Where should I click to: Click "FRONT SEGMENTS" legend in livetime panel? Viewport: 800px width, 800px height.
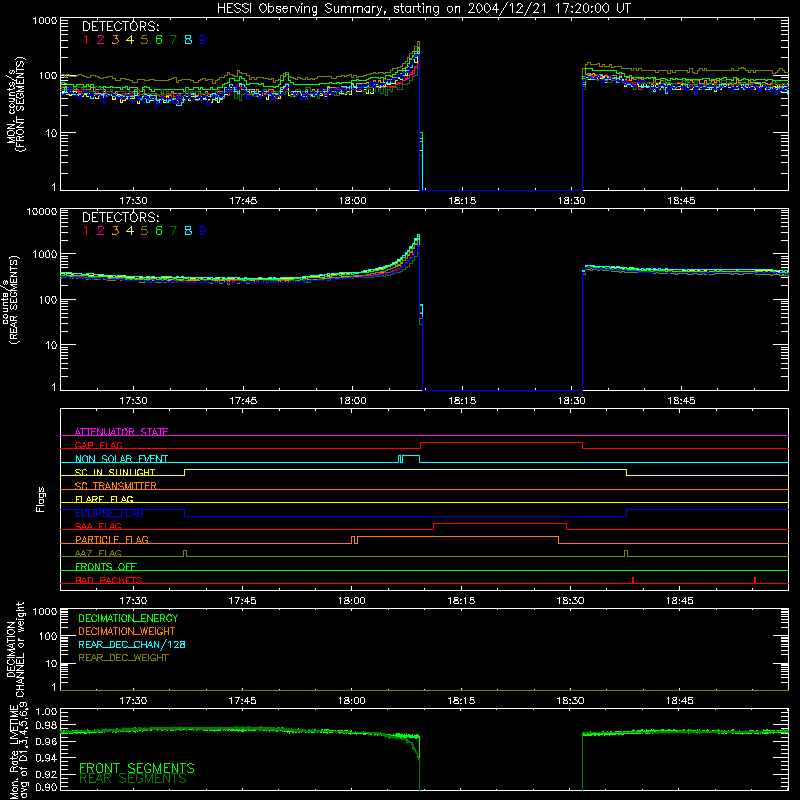137,768
